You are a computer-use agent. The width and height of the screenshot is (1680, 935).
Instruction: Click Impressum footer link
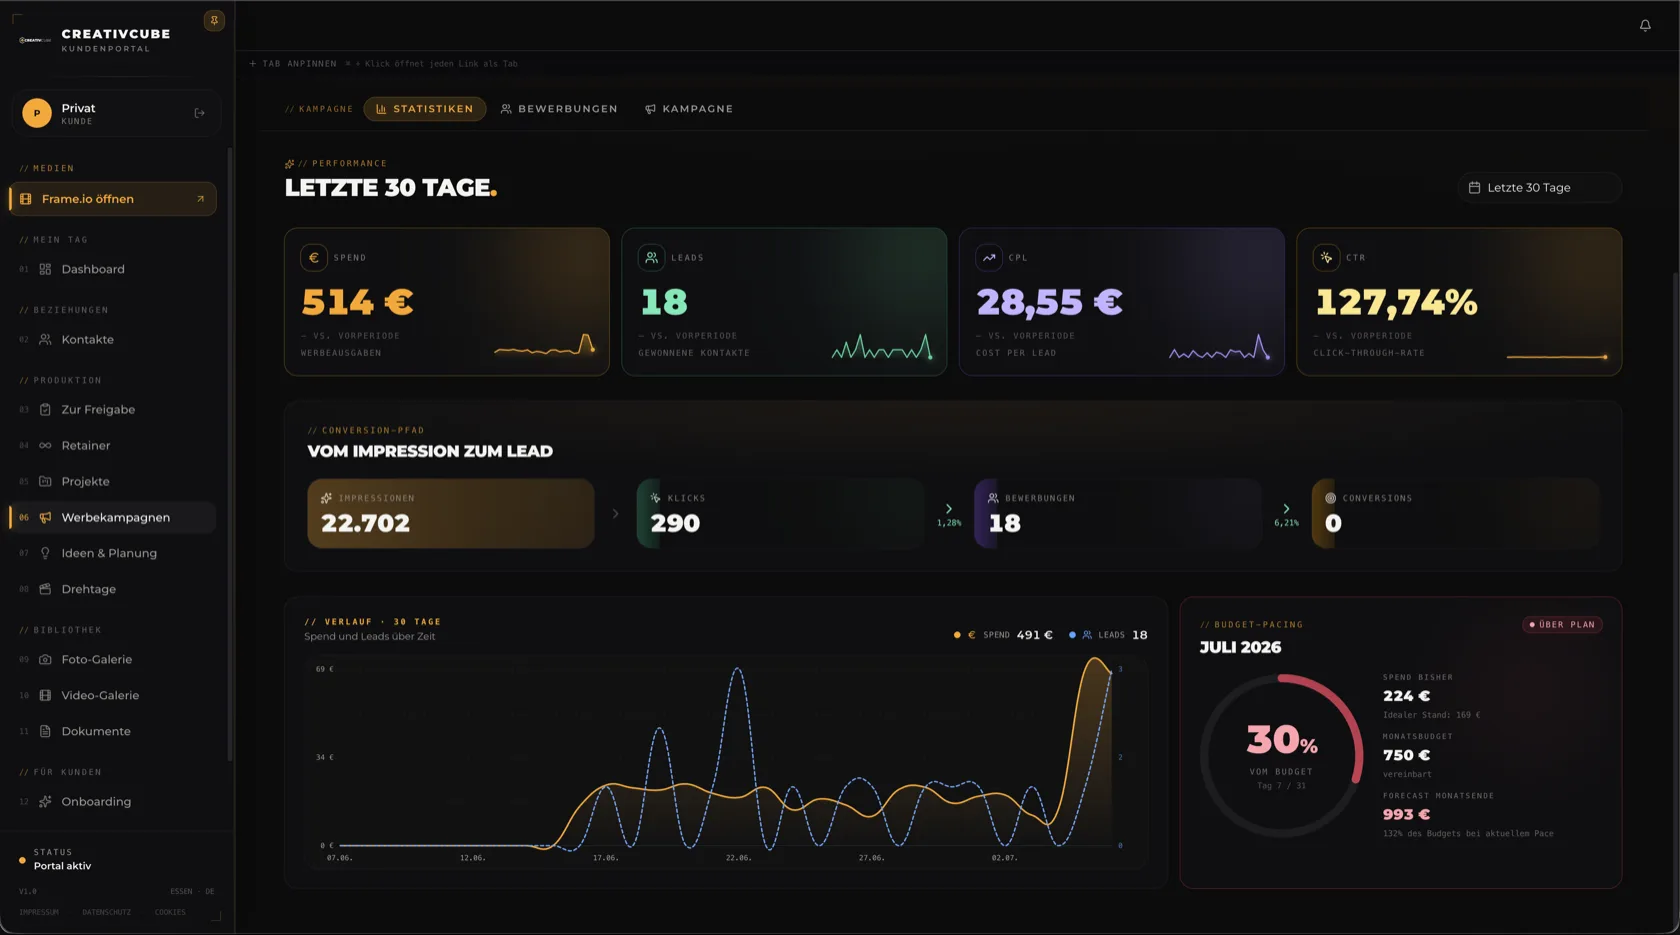[x=39, y=912]
